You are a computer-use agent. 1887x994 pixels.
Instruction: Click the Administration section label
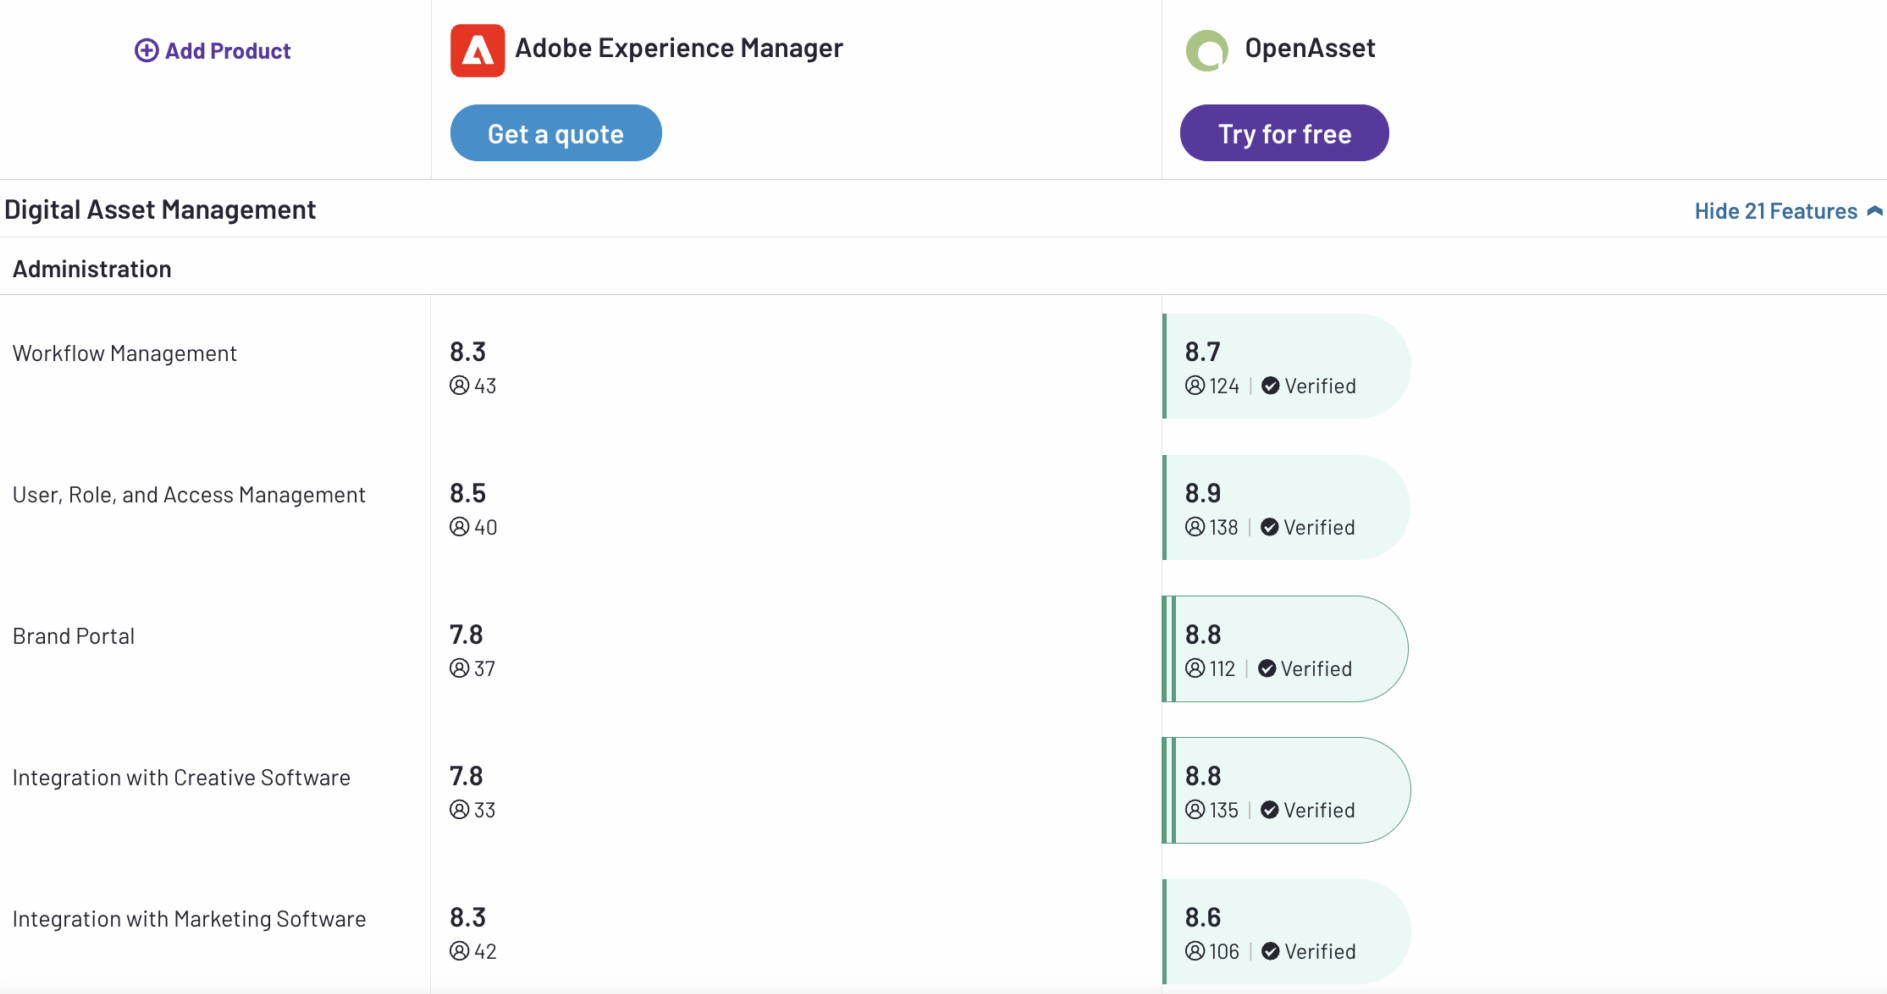click(92, 269)
